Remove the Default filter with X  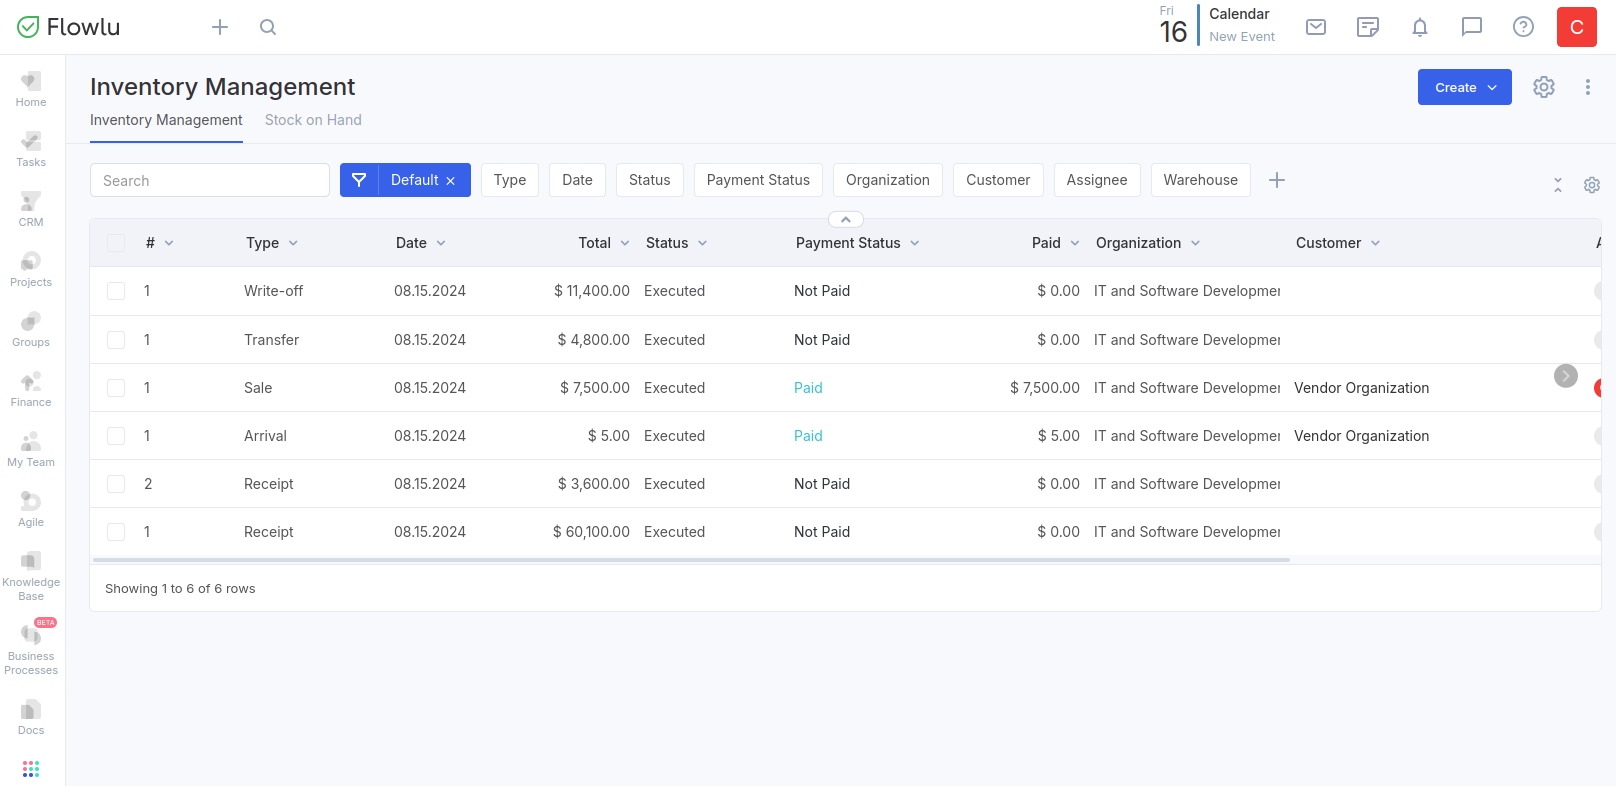[x=451, y=181]
